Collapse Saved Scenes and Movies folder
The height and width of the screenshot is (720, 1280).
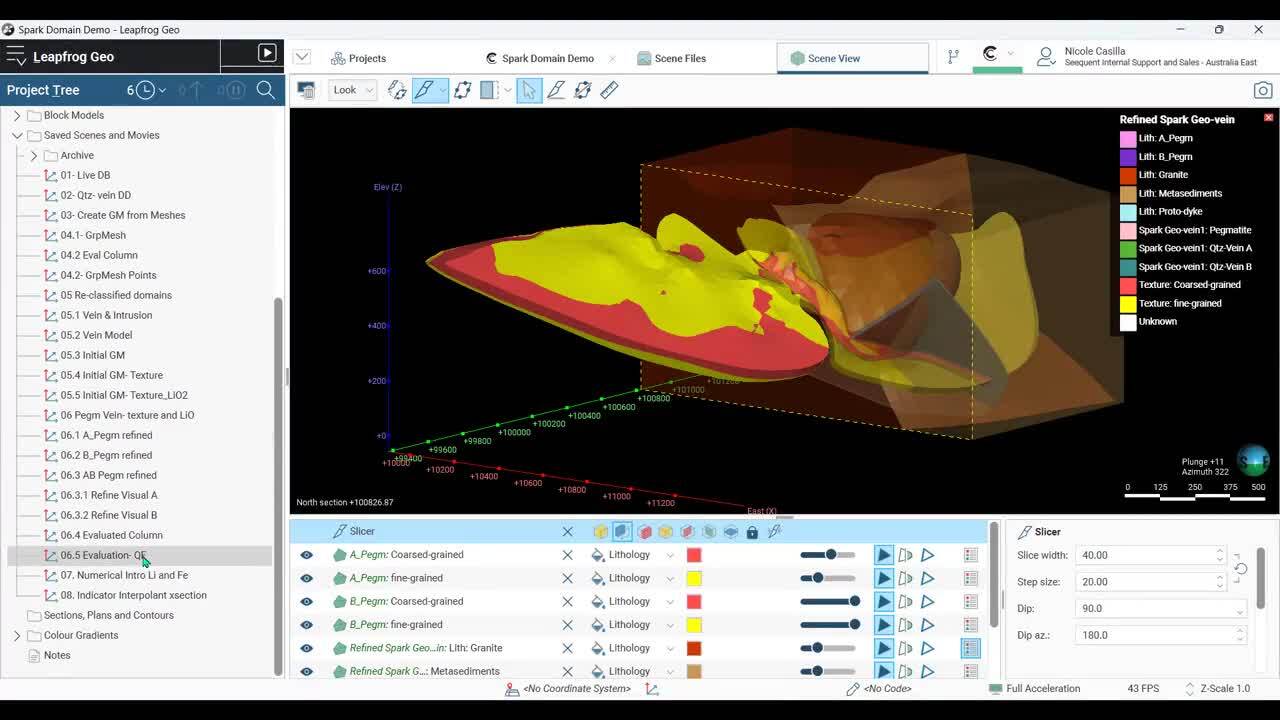pos(16,135)
